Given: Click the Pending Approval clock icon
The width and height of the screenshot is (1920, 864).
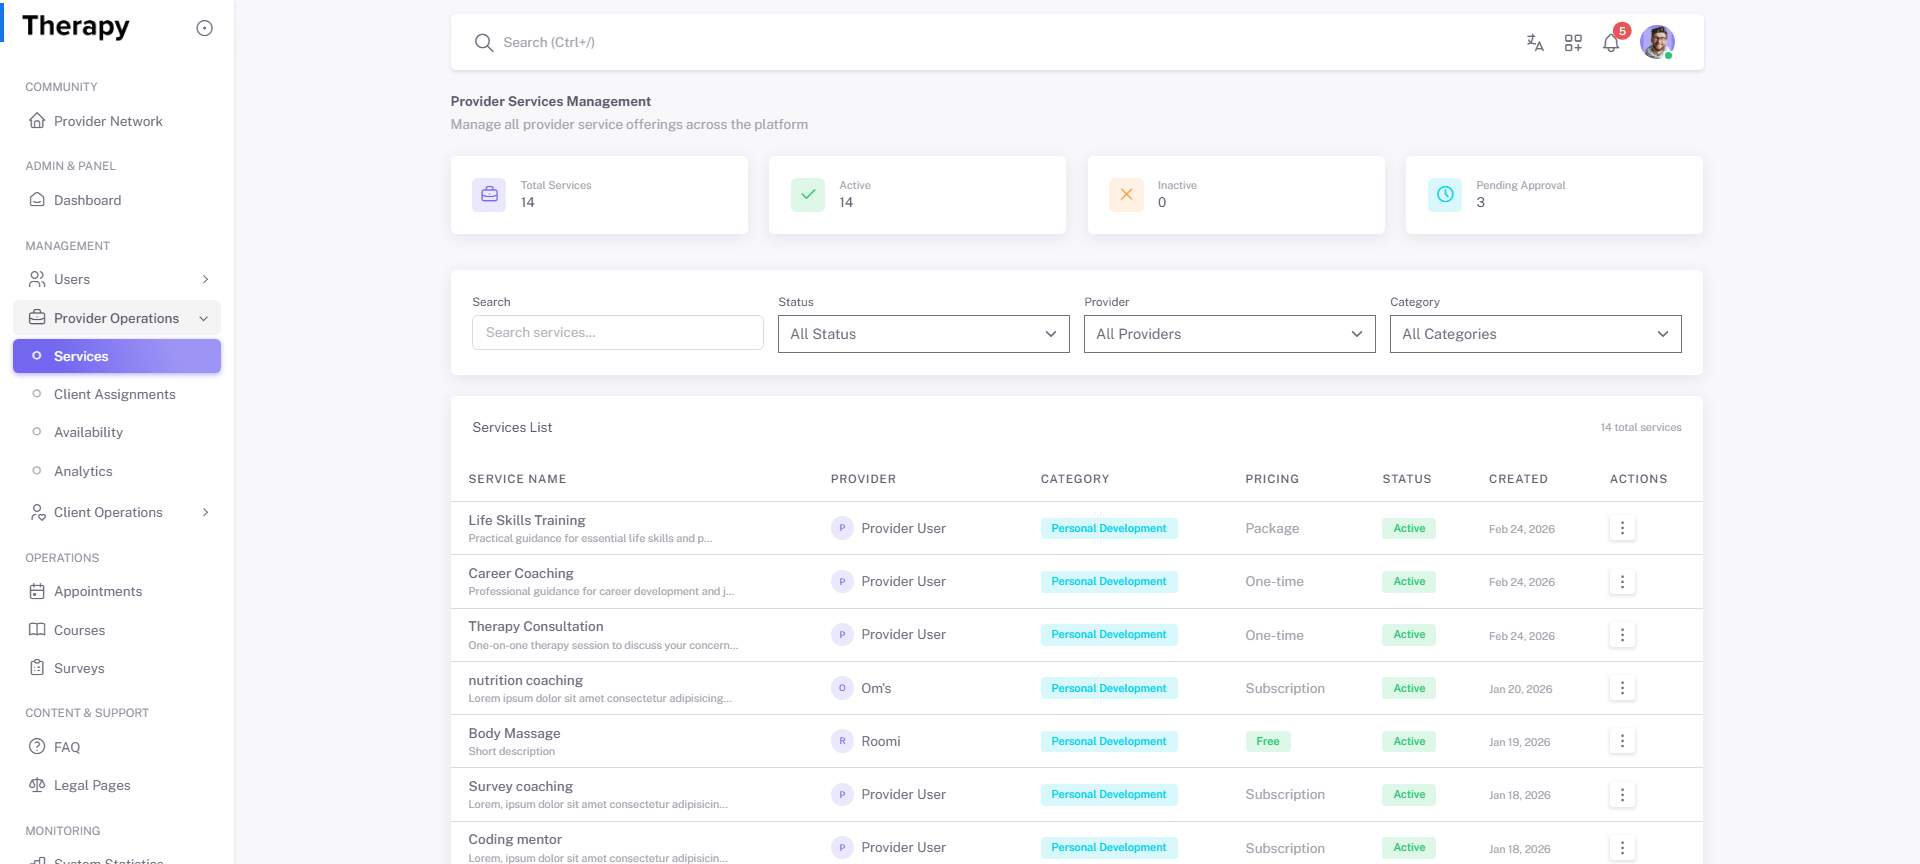Looking at the screenshot, I should point(1445,195).
